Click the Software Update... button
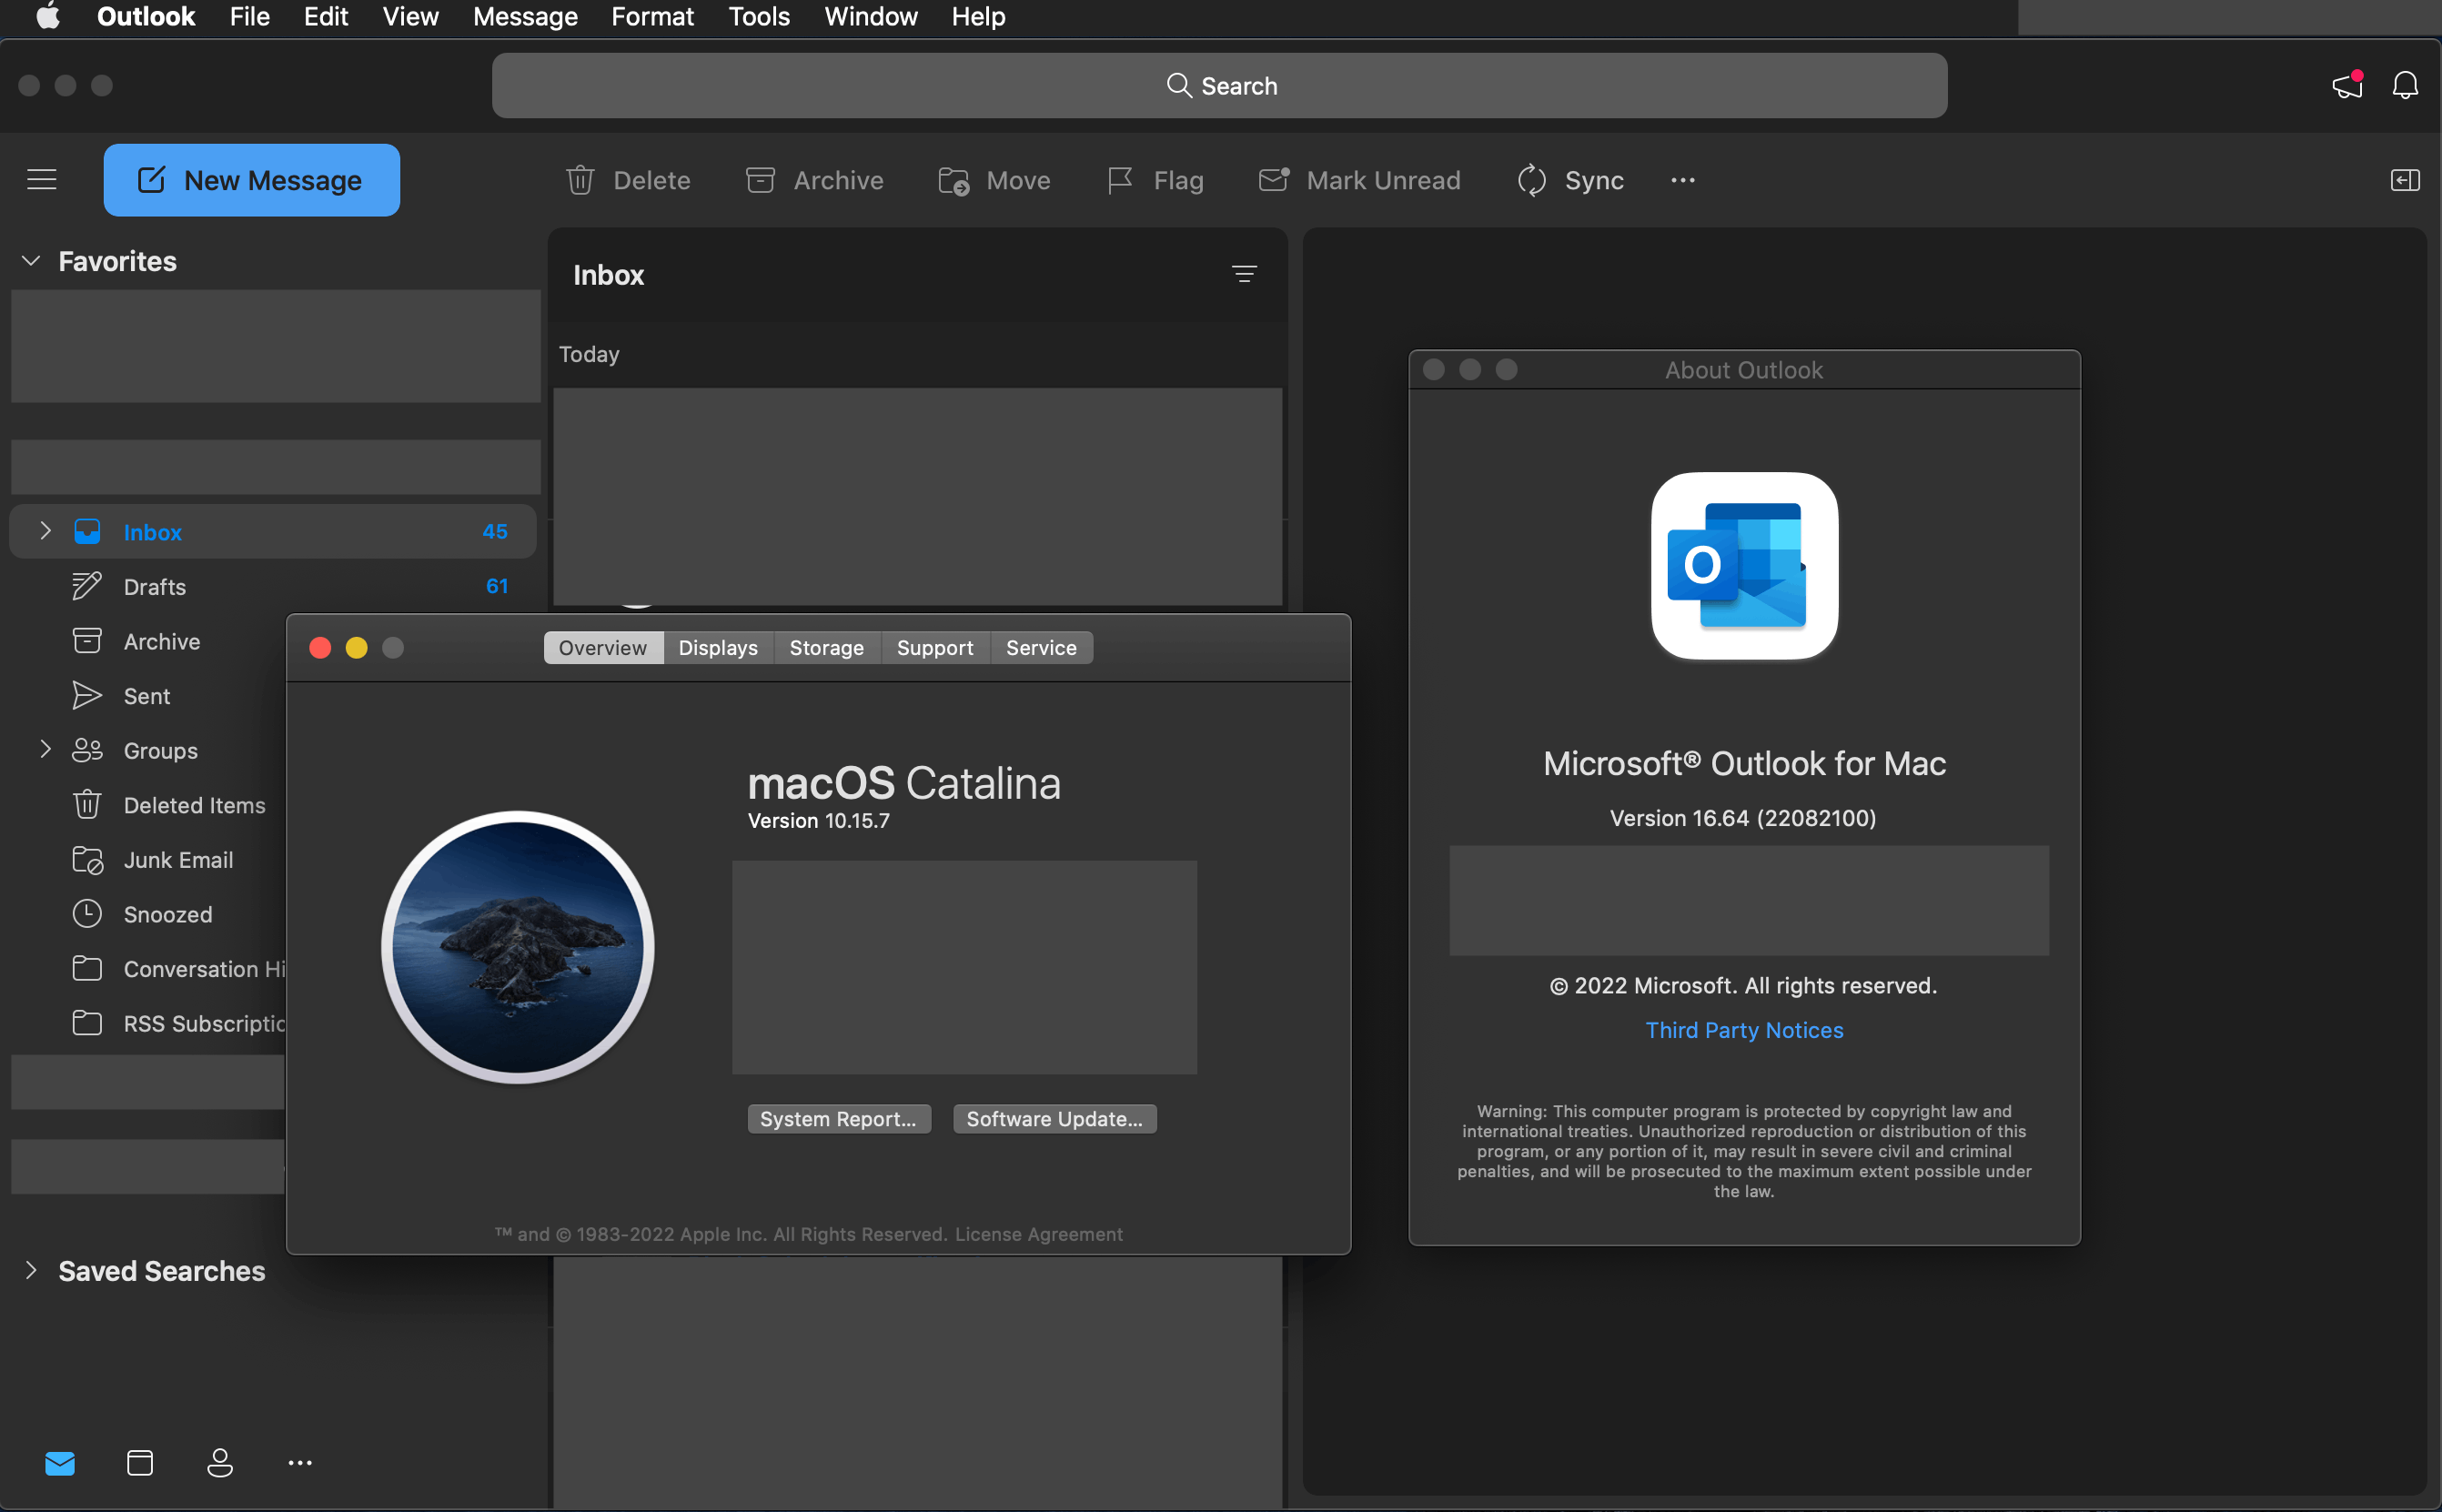The image size is (2442, 1512). tap(1054, 1118)
